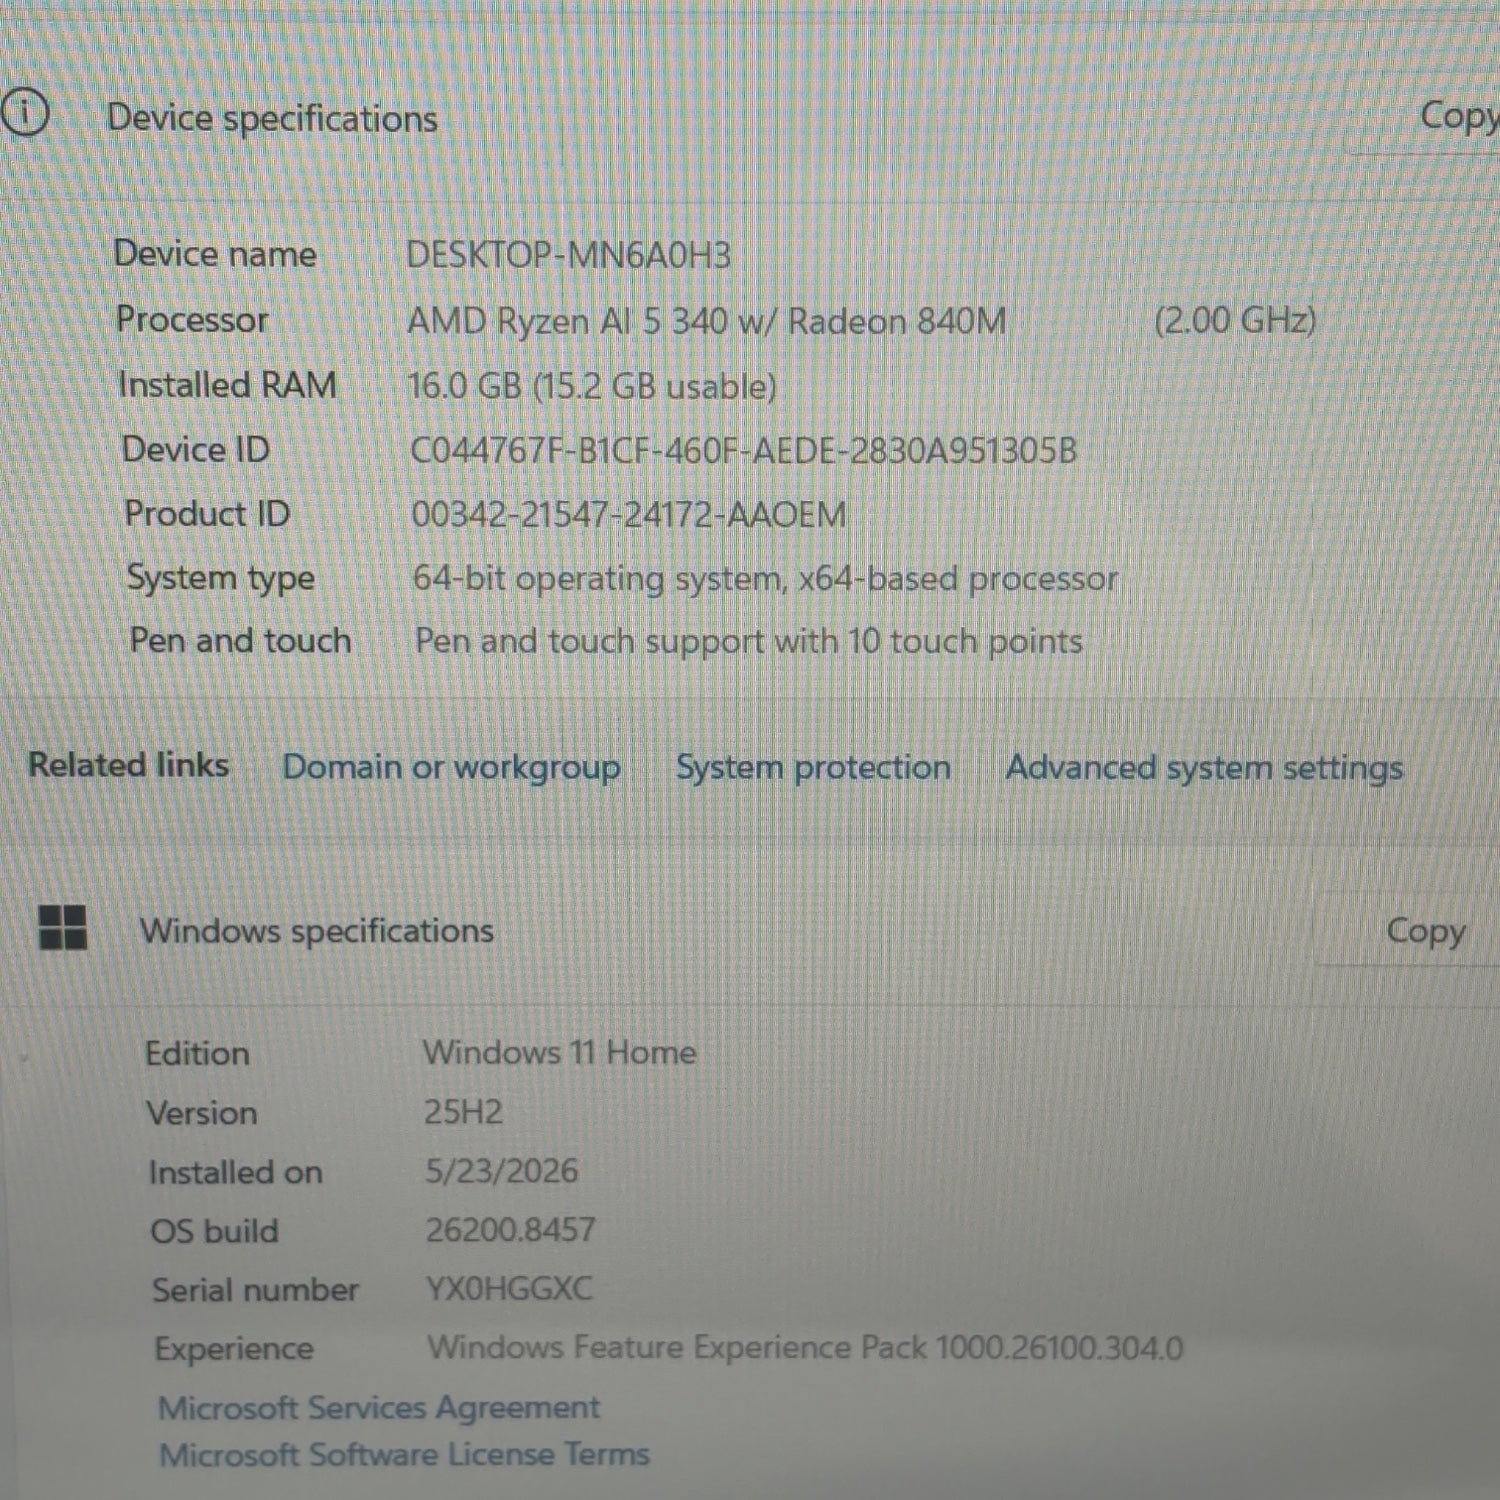
Task: Click the Edition label
Action: (197, 1053)
